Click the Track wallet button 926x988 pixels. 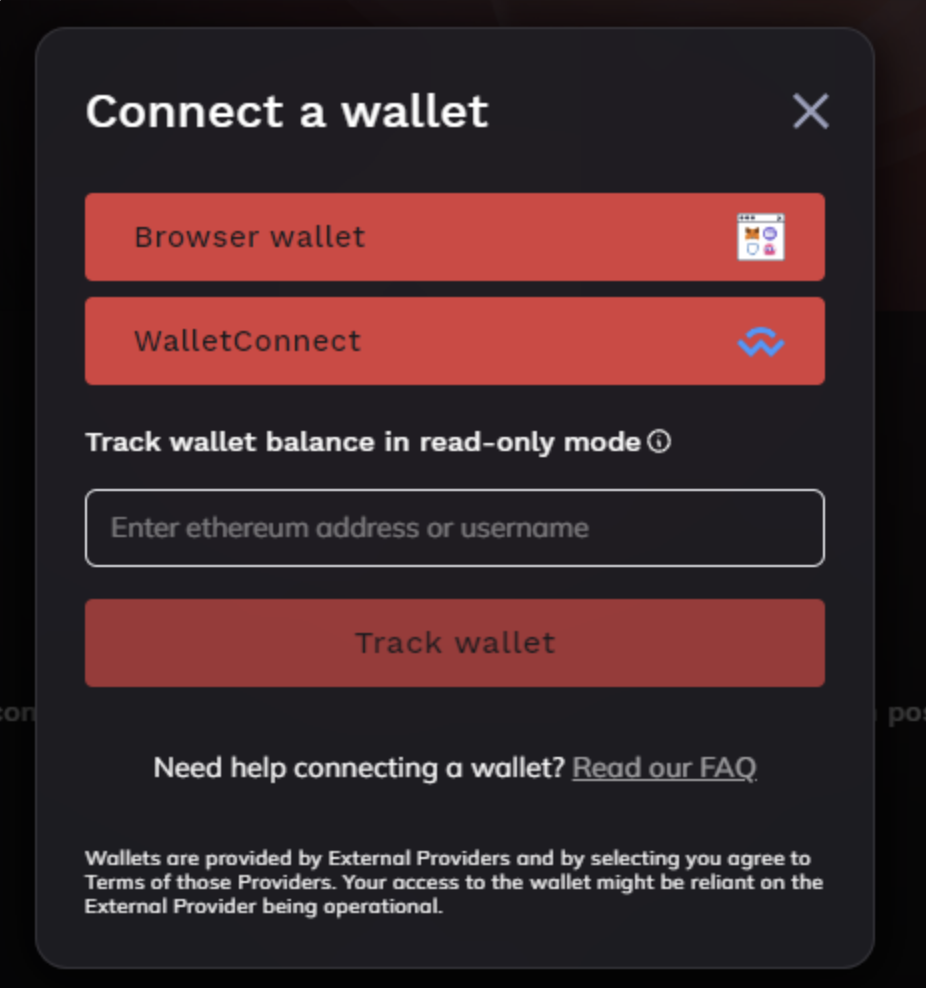coord(455,643)
